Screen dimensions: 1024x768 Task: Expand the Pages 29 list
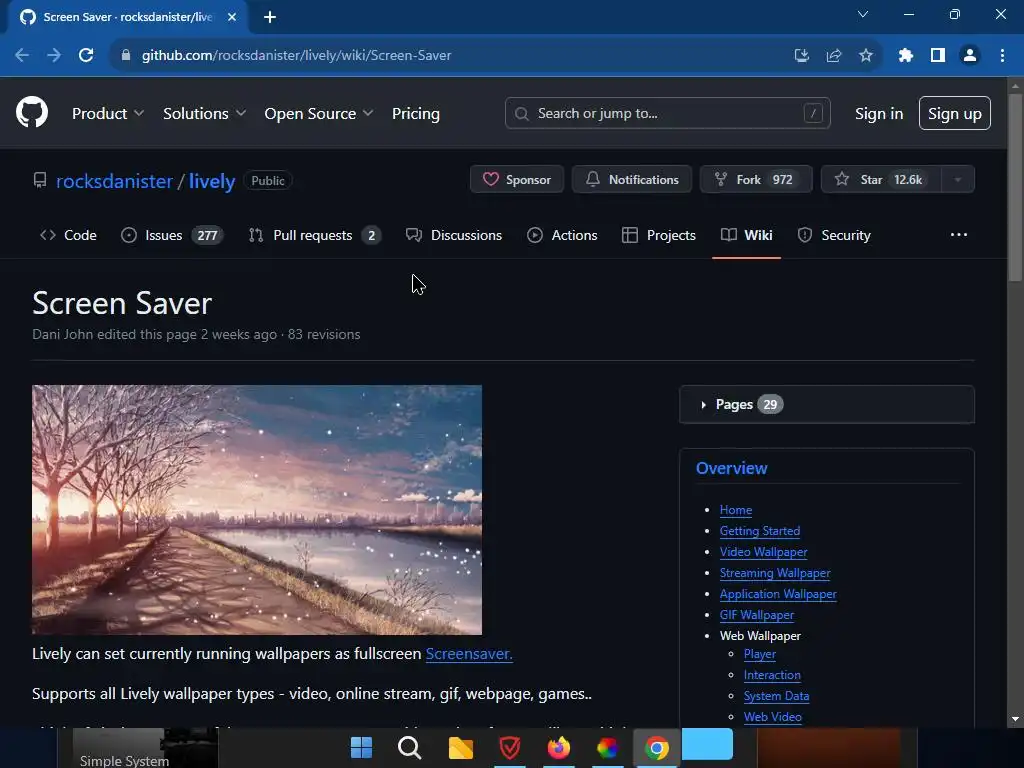(x=827, y=404)
